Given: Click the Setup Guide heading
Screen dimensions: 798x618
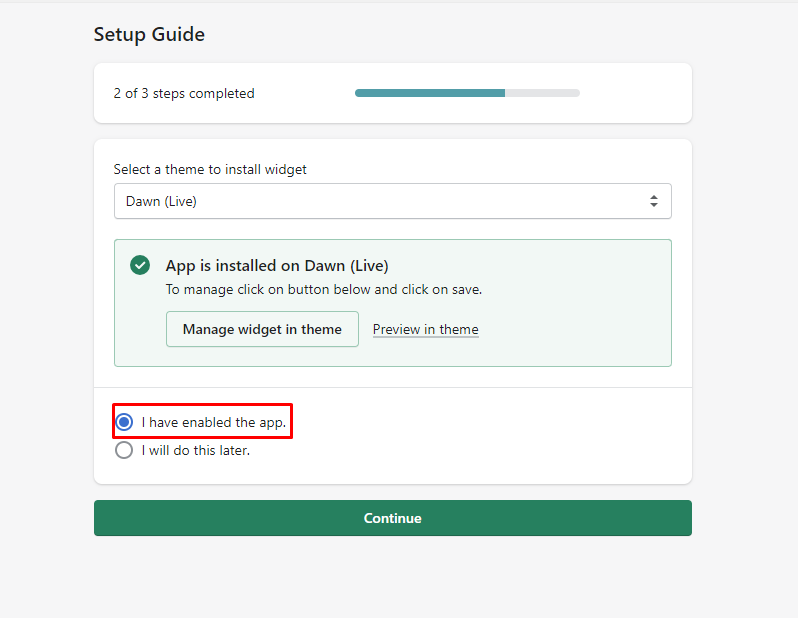Looking at the screenshot, I should coord(149,34).
